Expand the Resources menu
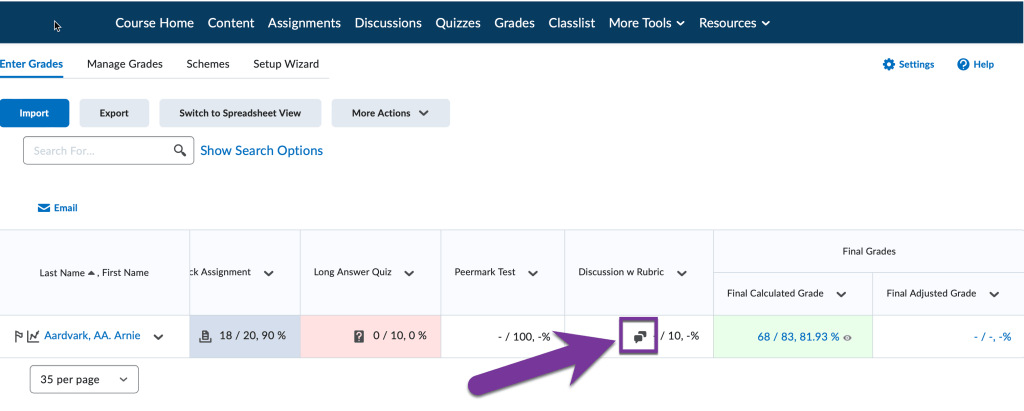Viewport: 1024px width, 411px height. (734, 23)
